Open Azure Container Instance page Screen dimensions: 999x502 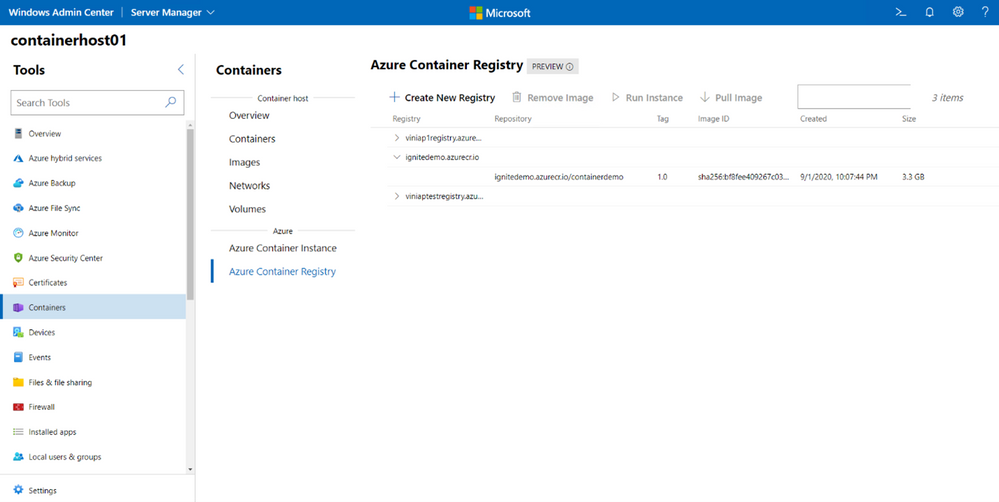click(x=282, y=248)
